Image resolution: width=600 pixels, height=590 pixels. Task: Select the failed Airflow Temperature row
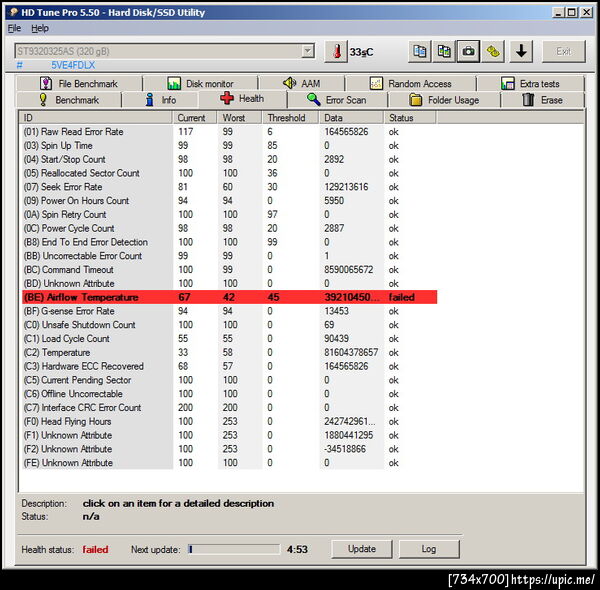point(230,297)
